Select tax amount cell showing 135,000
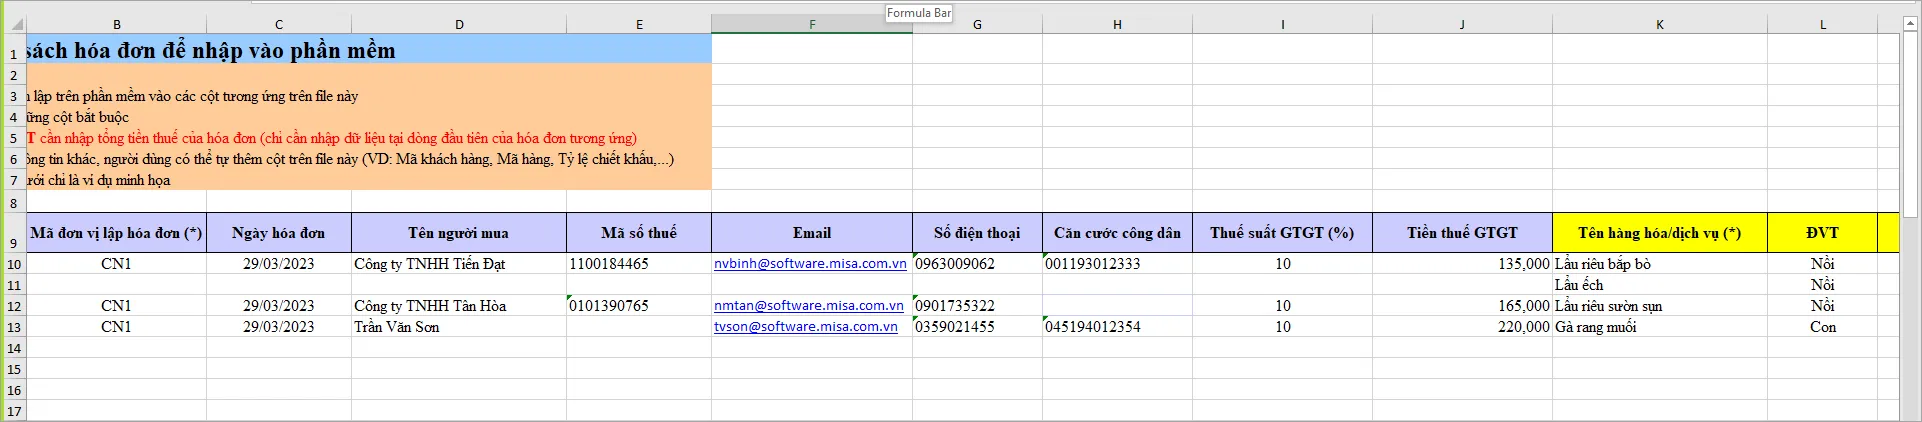The image size is (1922, 422). tap(1461, 264)
